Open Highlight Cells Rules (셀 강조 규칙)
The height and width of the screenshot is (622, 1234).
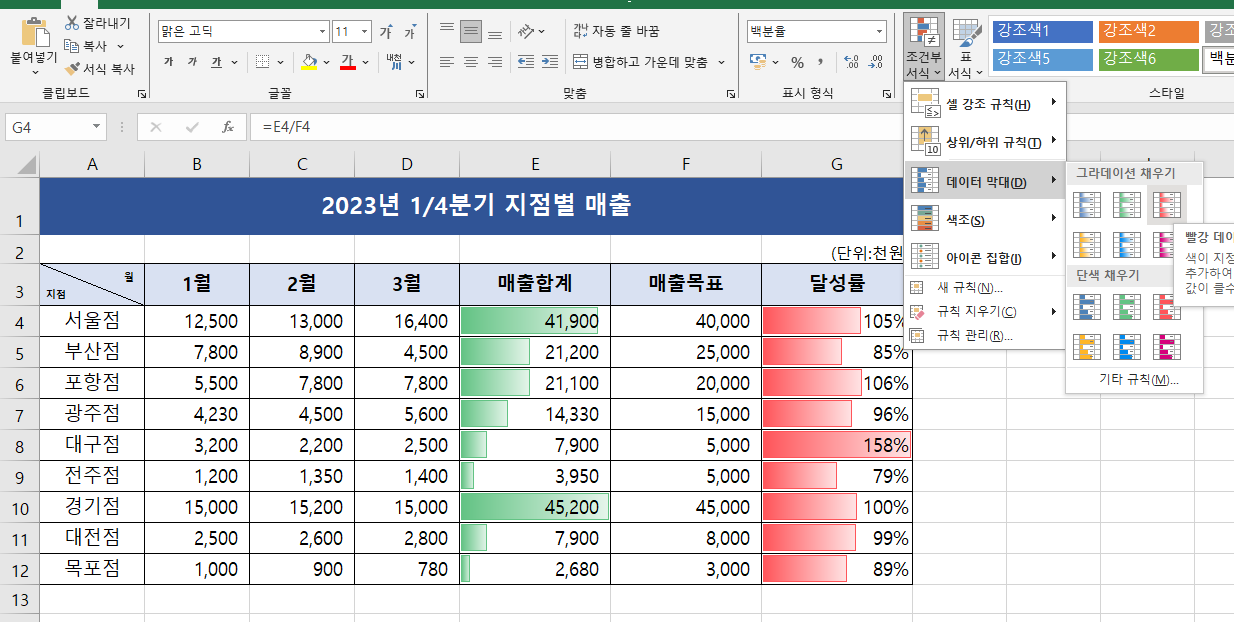(985, 103)
